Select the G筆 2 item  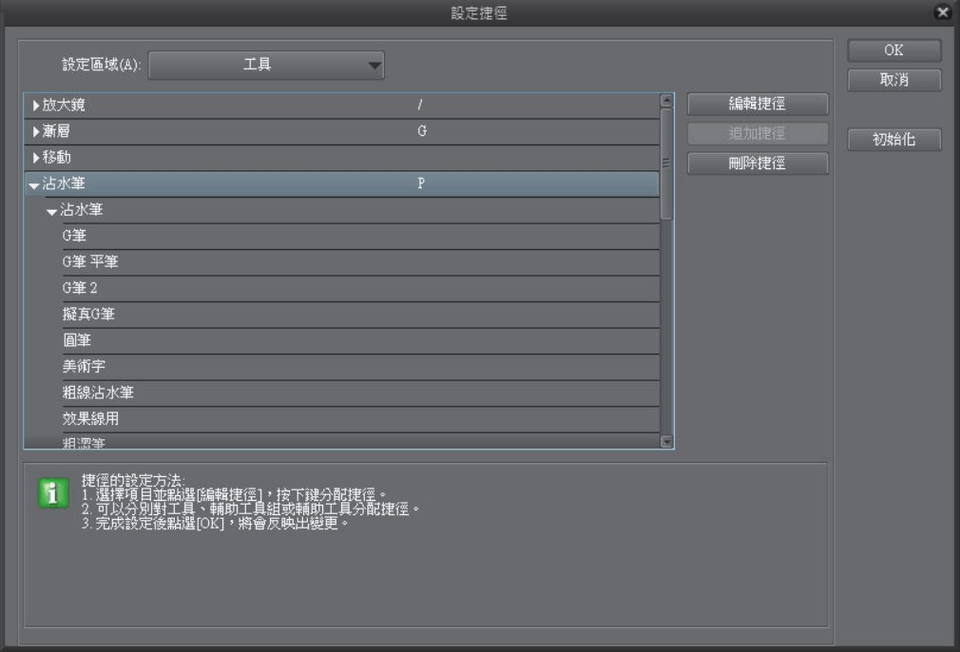[x=361, y=288]
